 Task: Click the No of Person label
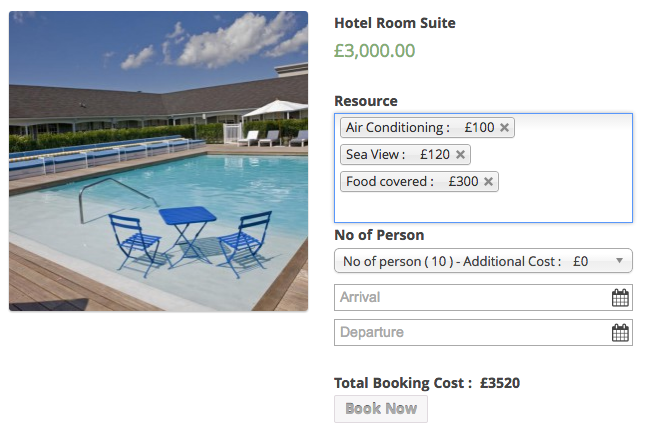pos(379,235)
